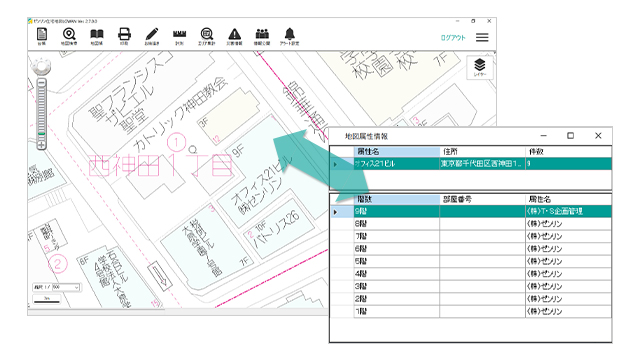Click the 居住名 column header in the lower table
The image size is (640, 360).
(x=569, y=199)
